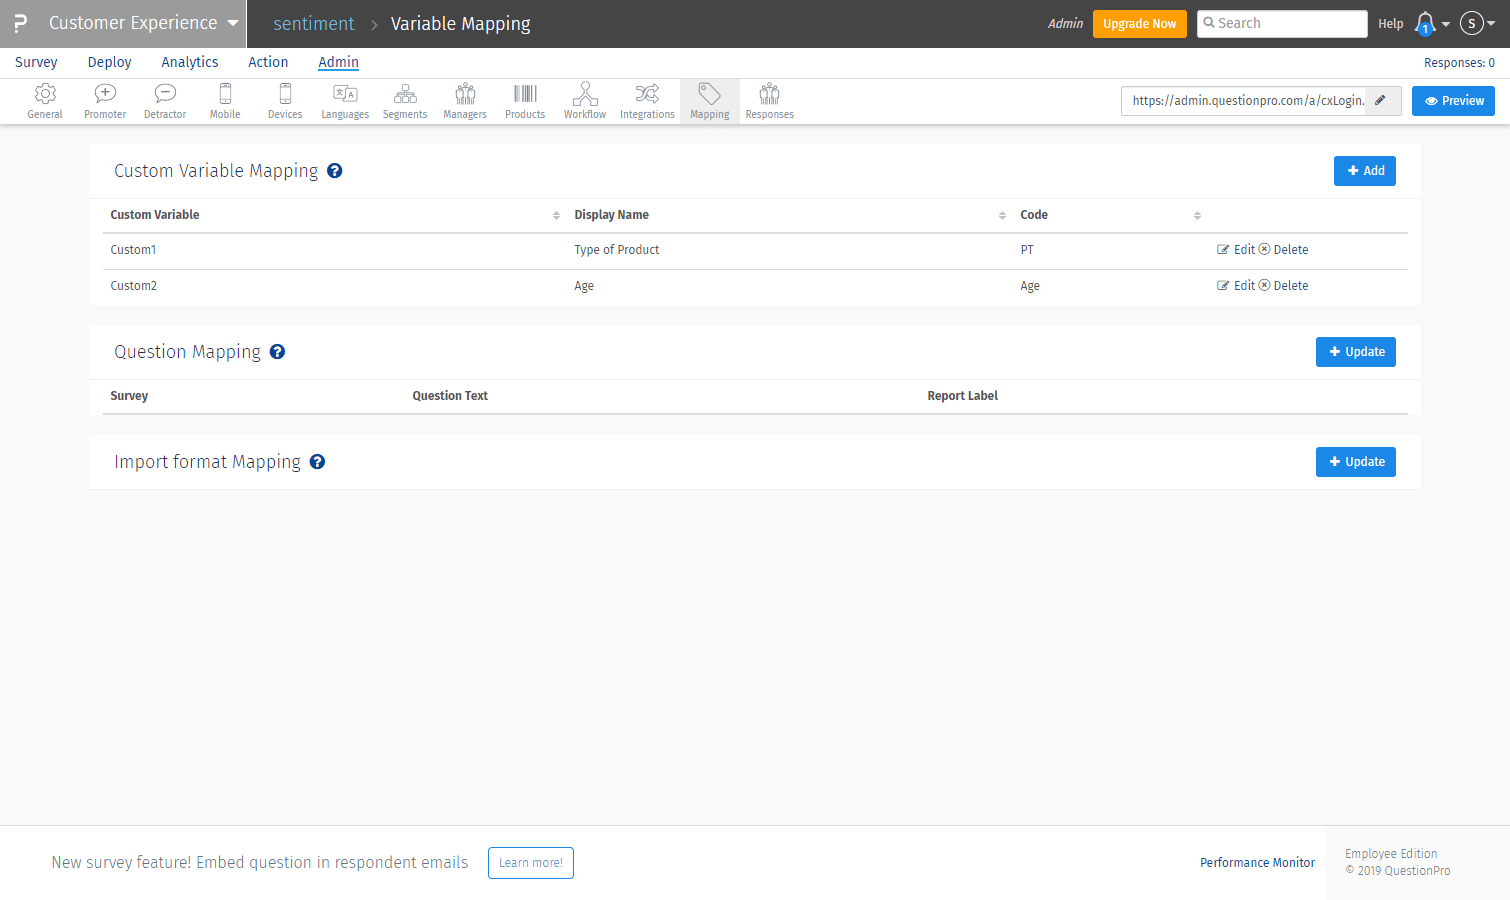Click the pencil icon to edit survey URL
This screenshot has height=900, width=1510.
coord(1381,101)
